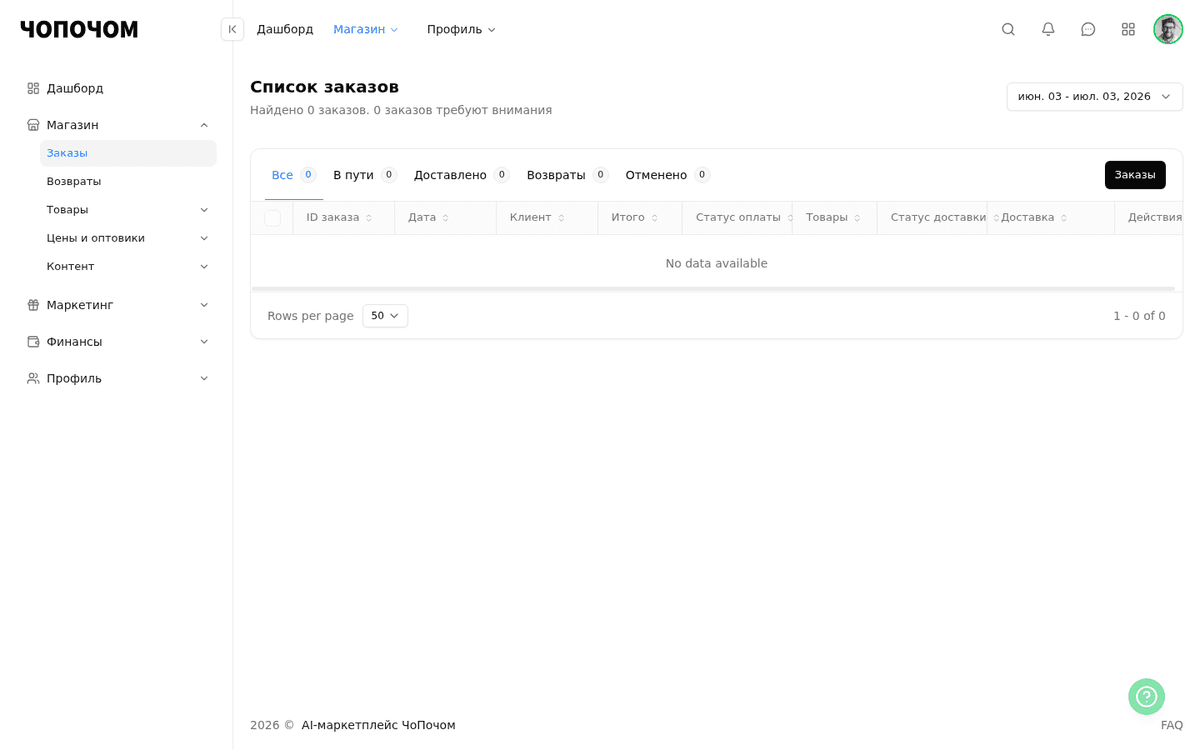Open the apps grid icon

(x=1128, y=29)
